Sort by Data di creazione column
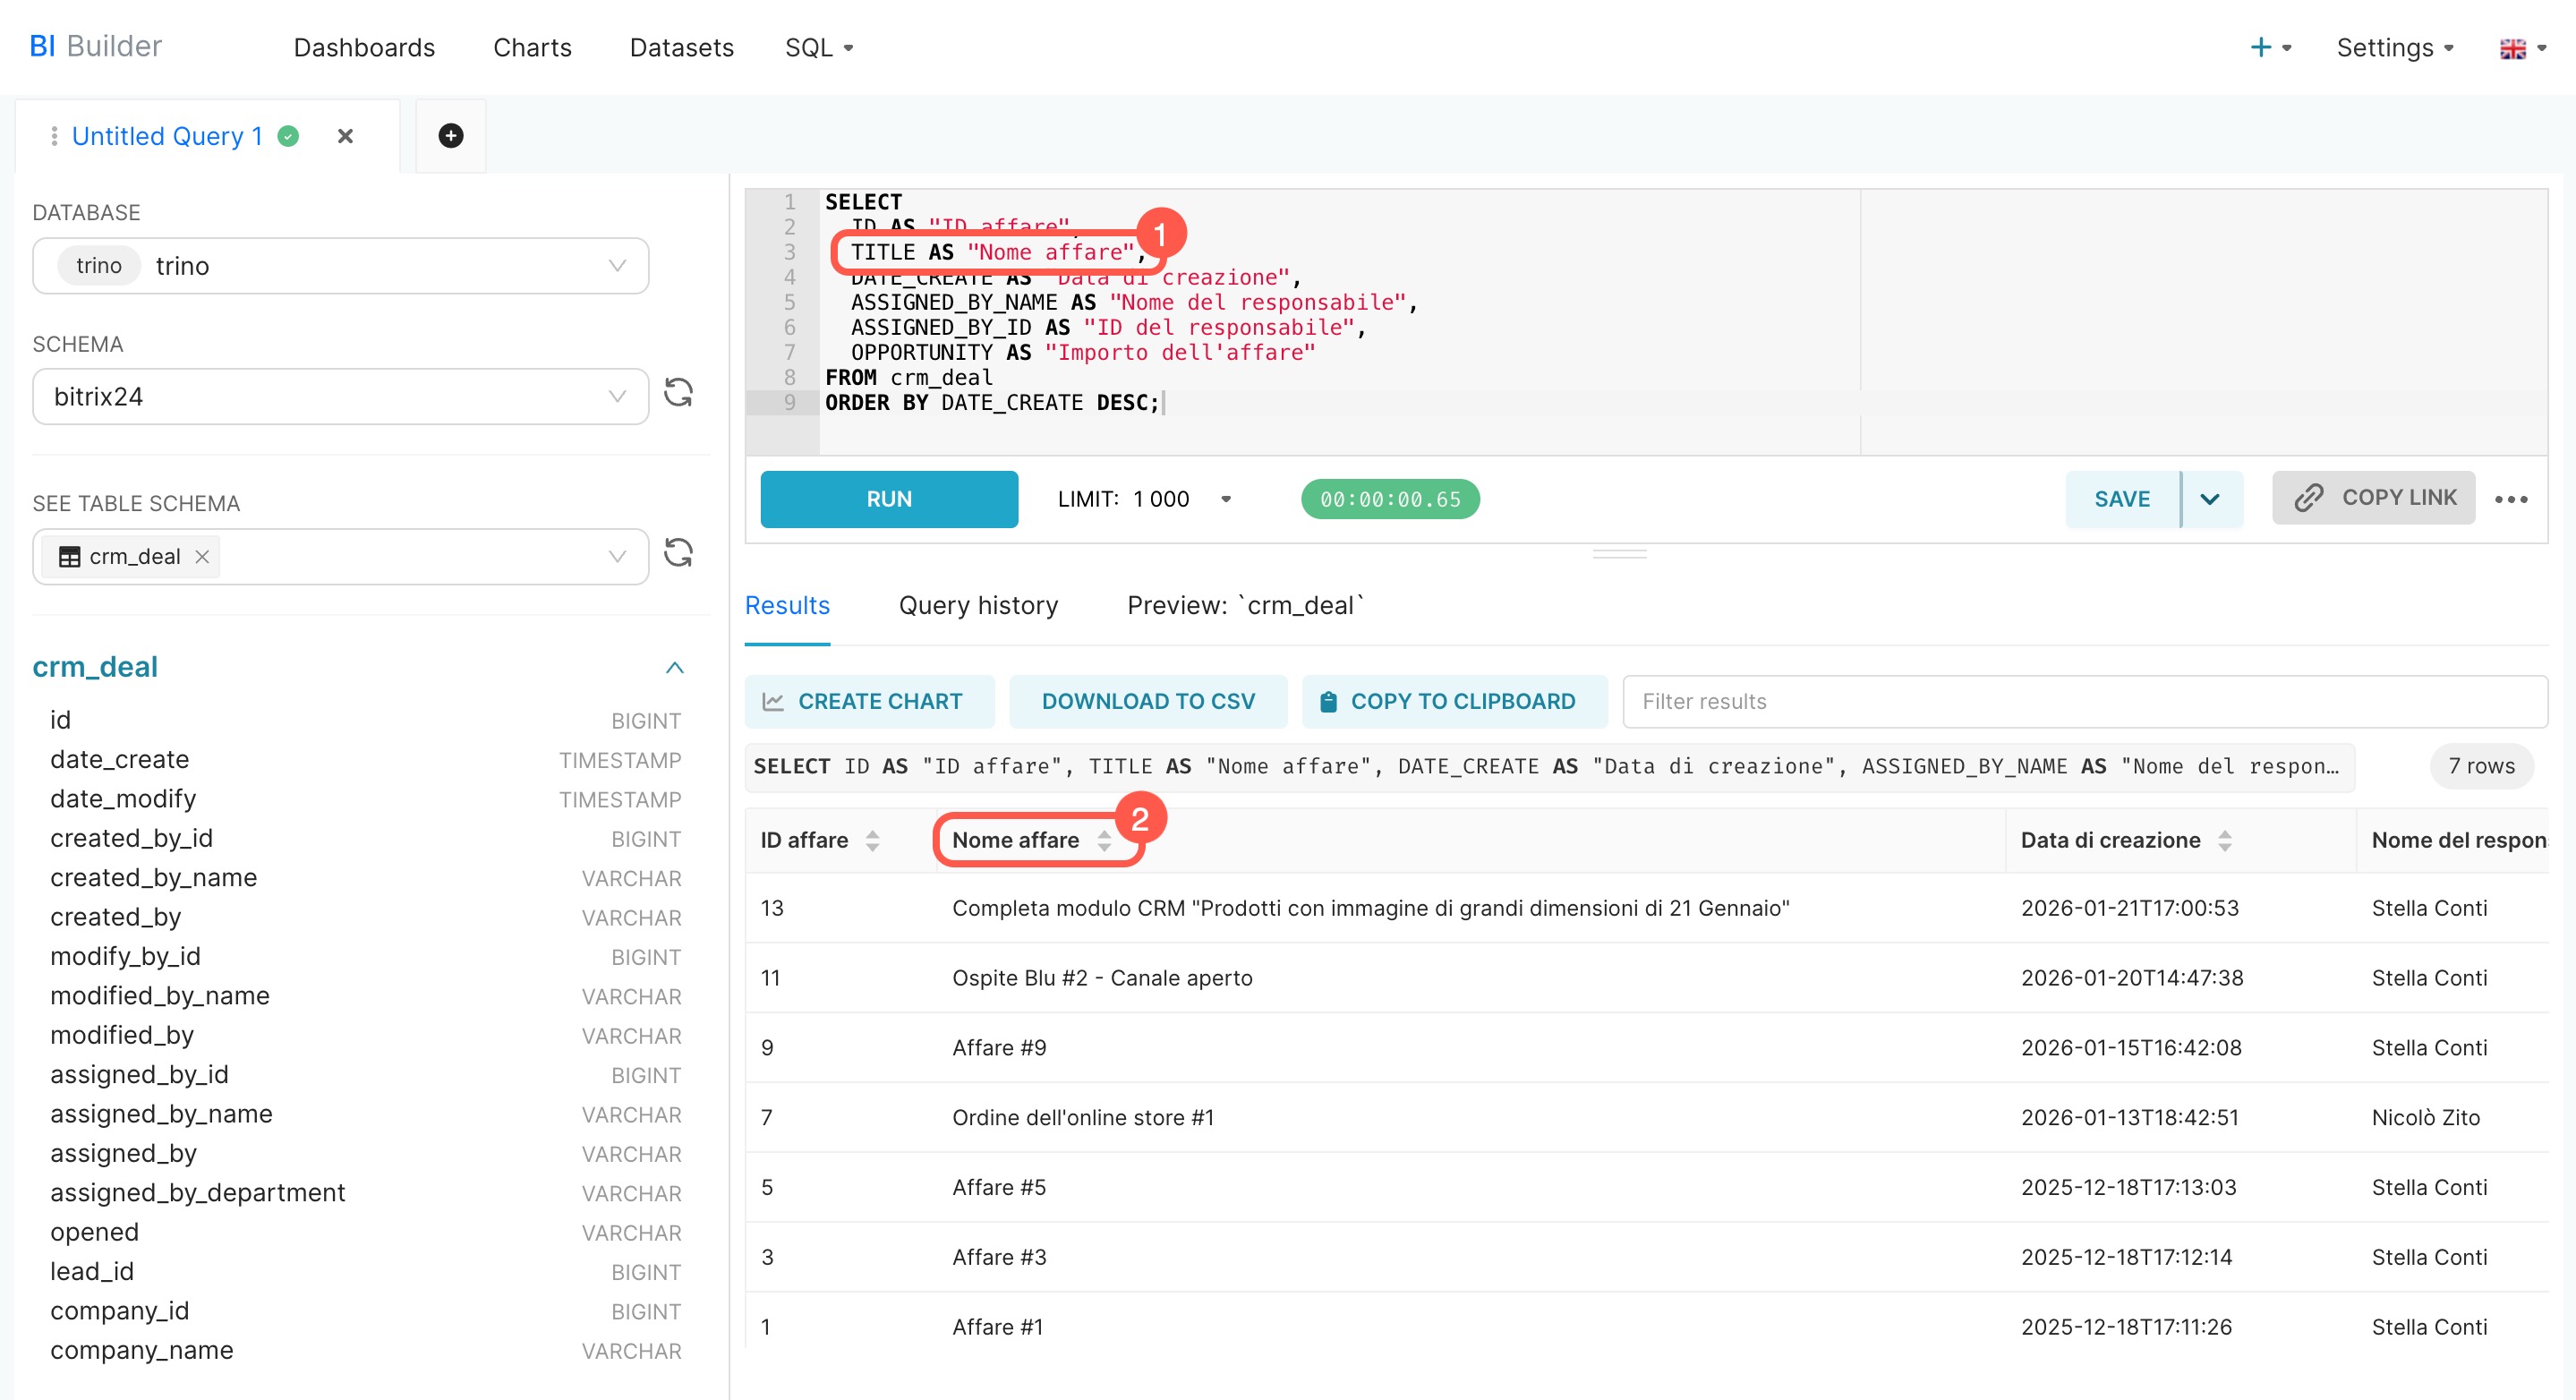The image size is (2576, 1400). click(x=2224, y=840)
